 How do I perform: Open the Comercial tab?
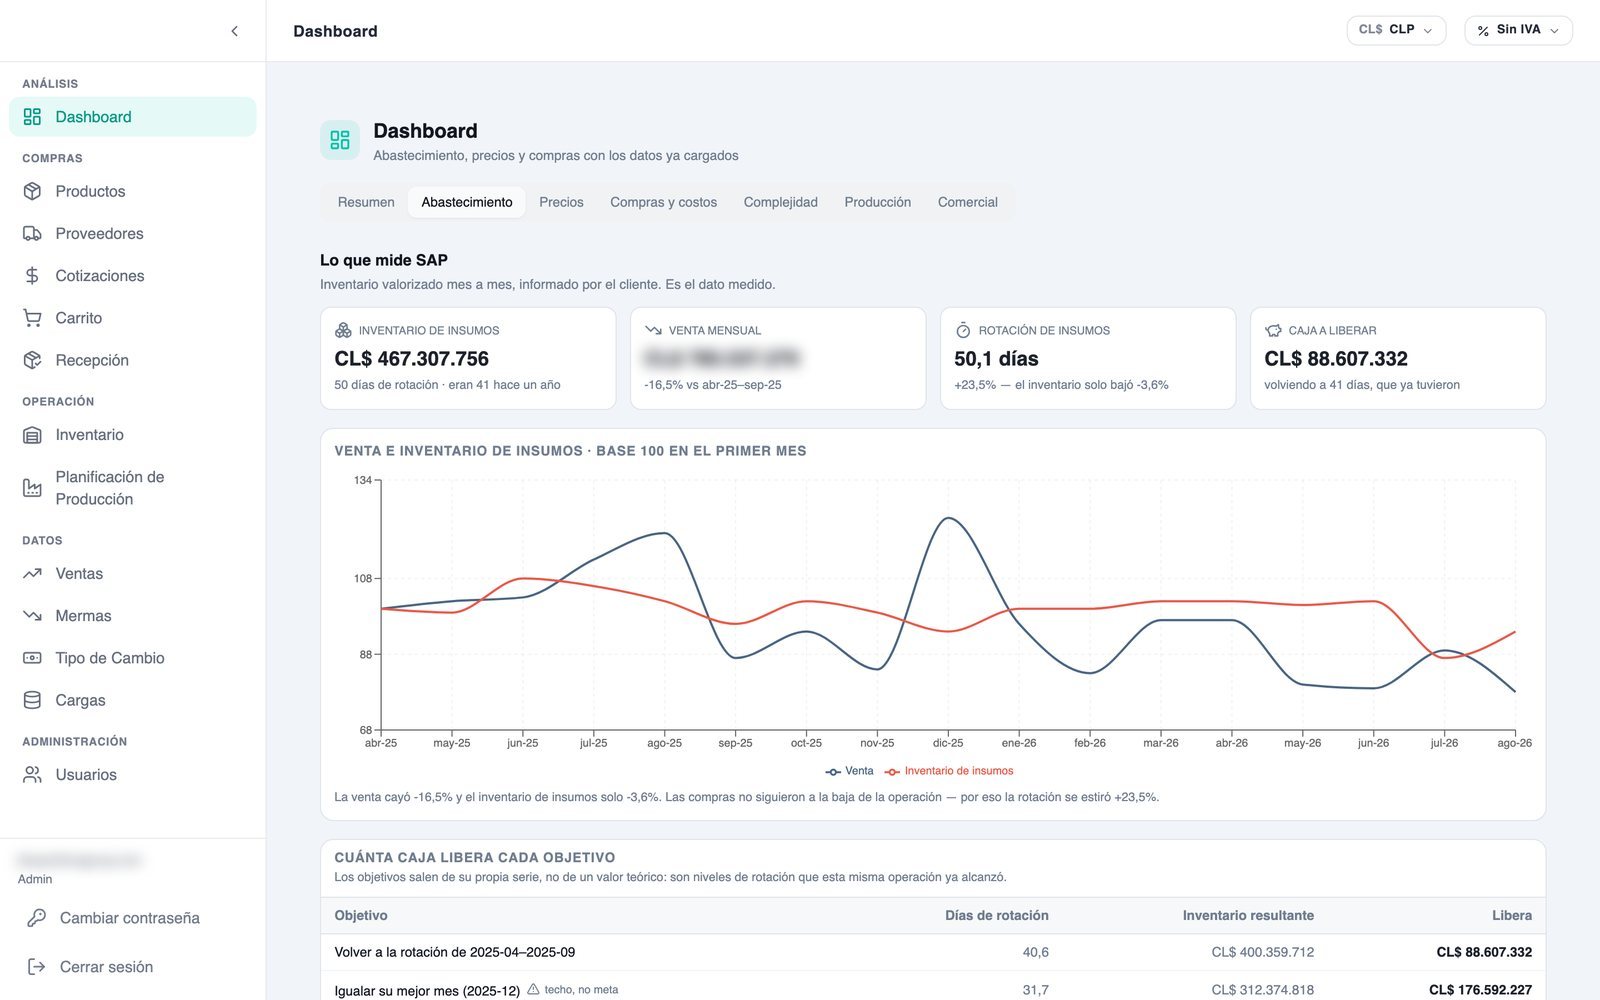tap(968, 202)
